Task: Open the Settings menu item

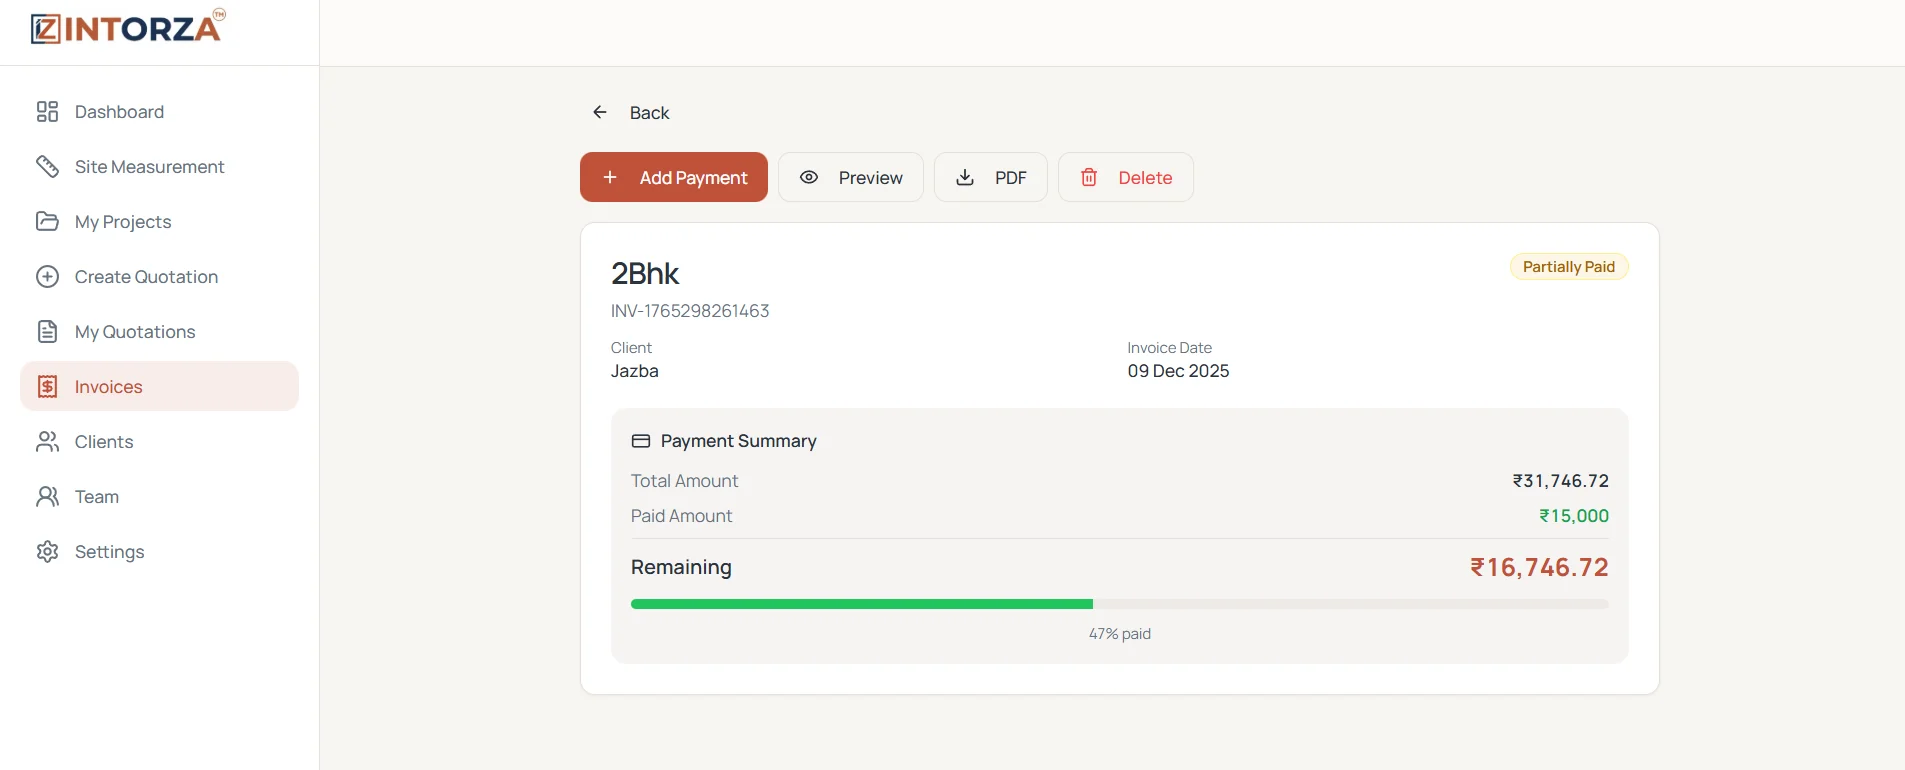Action: 159,551
